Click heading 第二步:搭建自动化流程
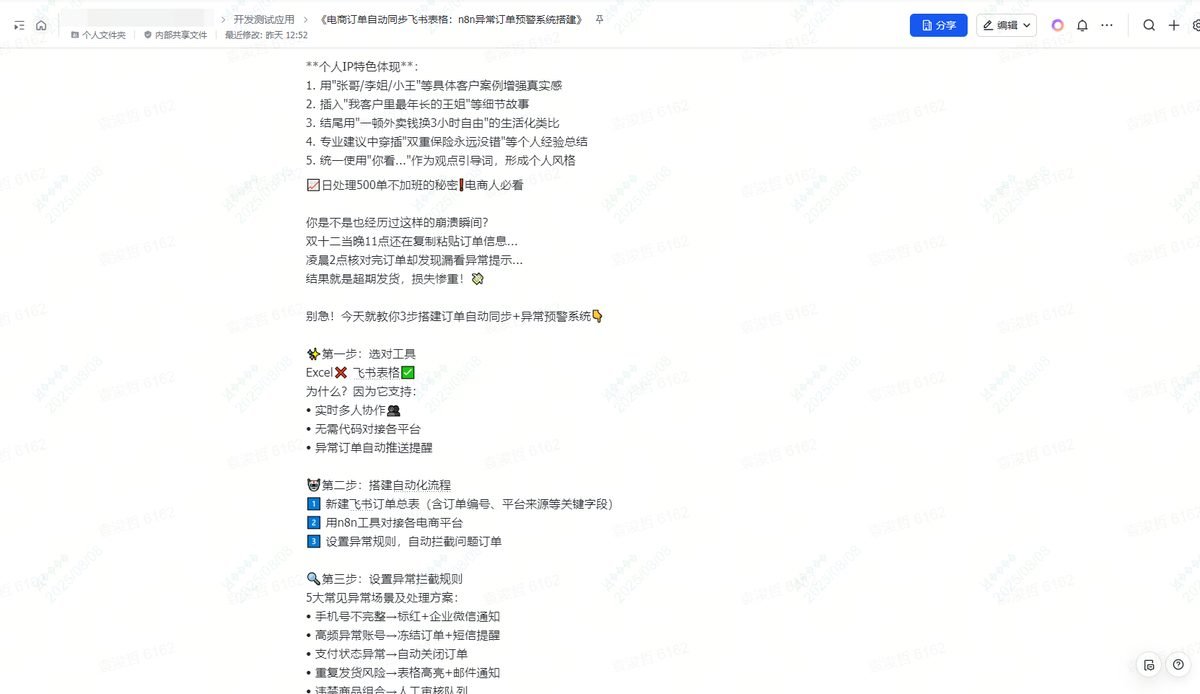Viewport: 1200px width, 694px height. 378,485
